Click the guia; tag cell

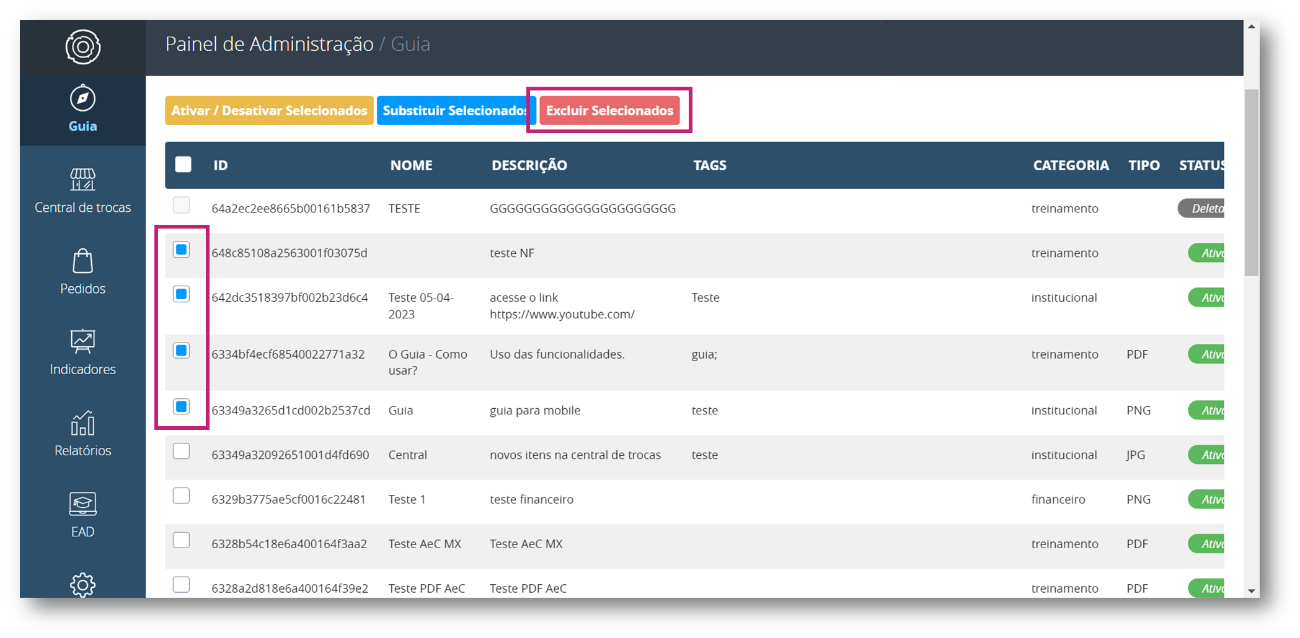point(704,354)
